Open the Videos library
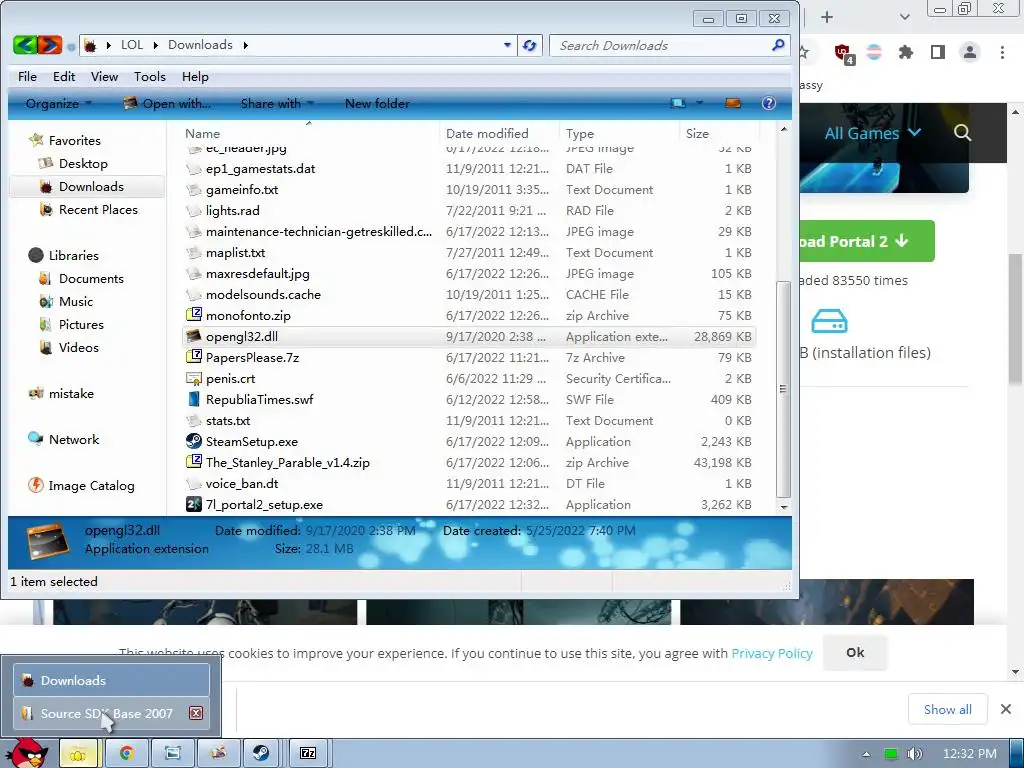The image size is (1024, 768). [x=78, y=347]
